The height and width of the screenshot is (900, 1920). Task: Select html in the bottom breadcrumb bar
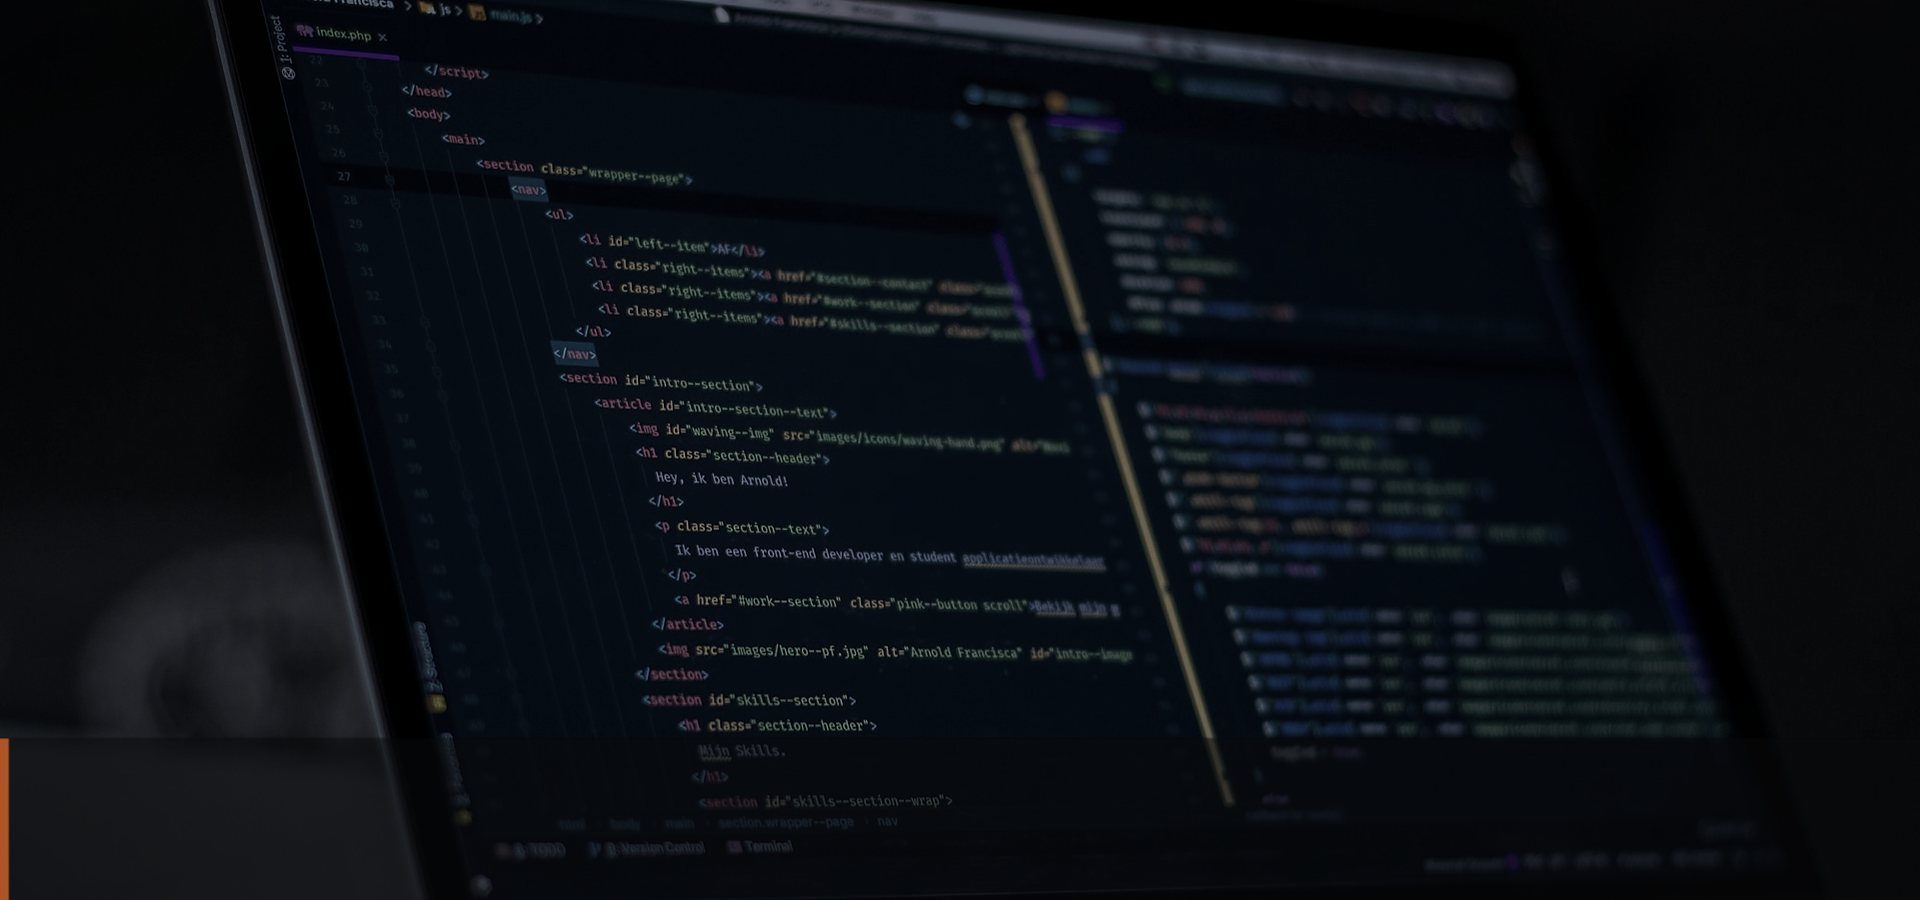[x=572, y=824]
